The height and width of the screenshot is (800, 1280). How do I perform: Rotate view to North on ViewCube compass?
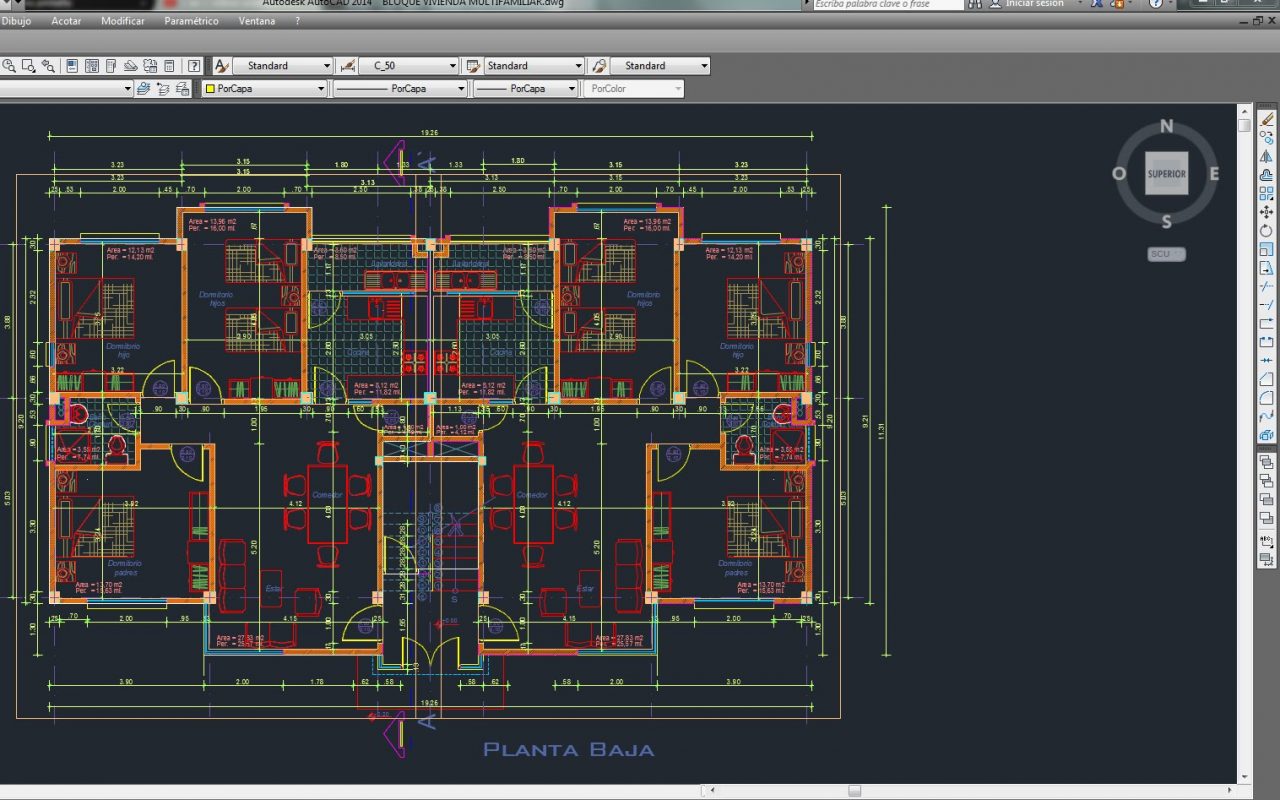(x=1166, y=127)
